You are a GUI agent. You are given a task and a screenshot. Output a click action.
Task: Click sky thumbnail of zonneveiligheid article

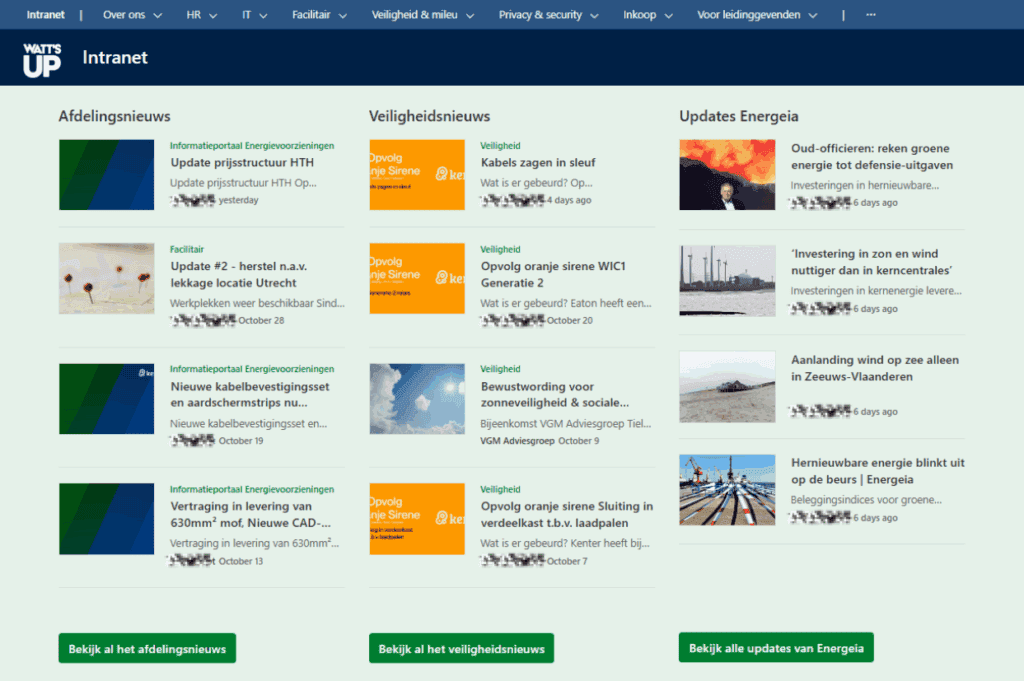(417, 399)
